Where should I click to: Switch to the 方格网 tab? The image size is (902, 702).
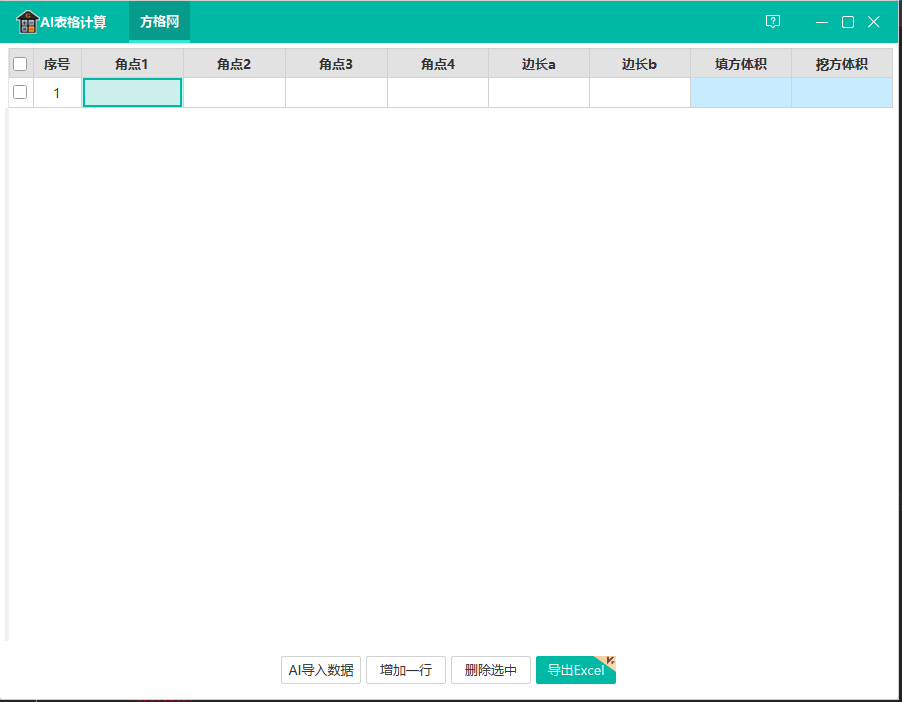[159, 22]
